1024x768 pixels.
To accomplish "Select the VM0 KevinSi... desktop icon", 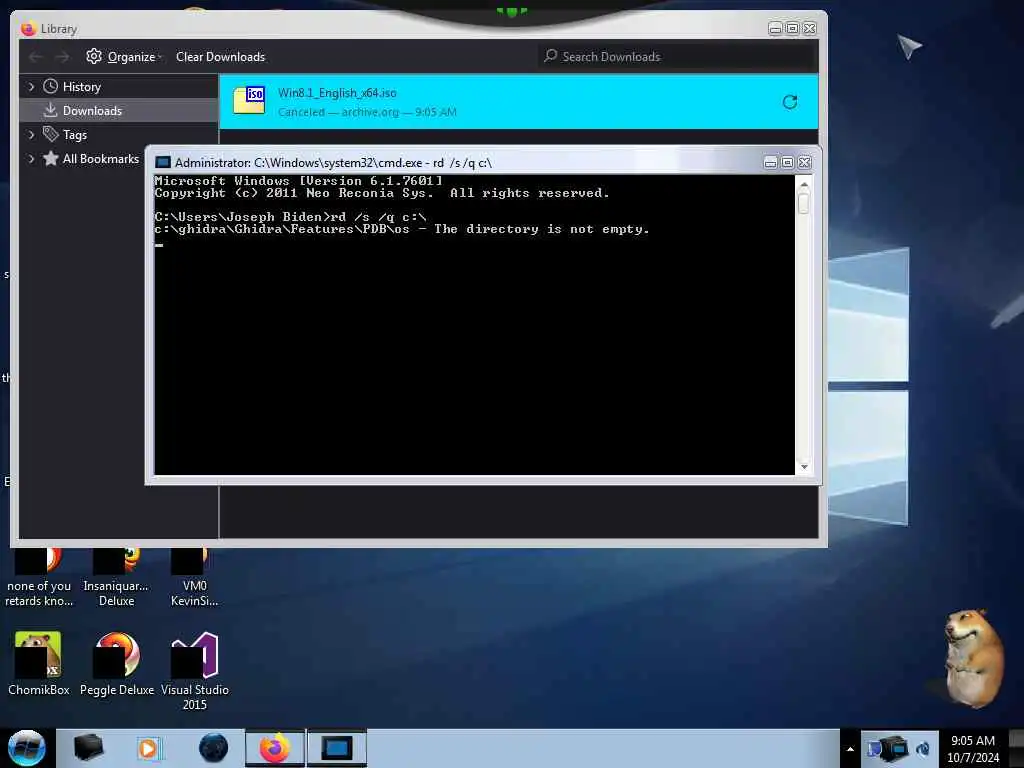I will 195,578.
